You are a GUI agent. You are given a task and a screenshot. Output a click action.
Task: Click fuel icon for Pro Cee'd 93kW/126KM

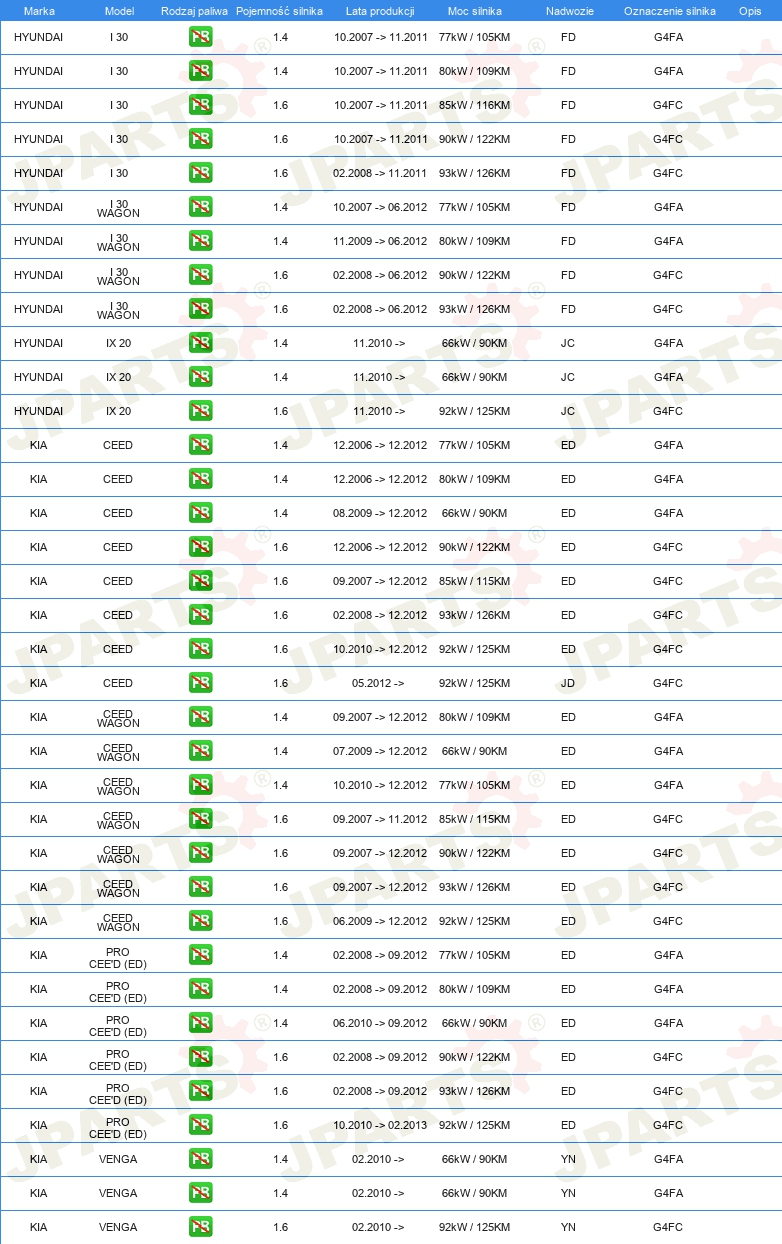201,1092
